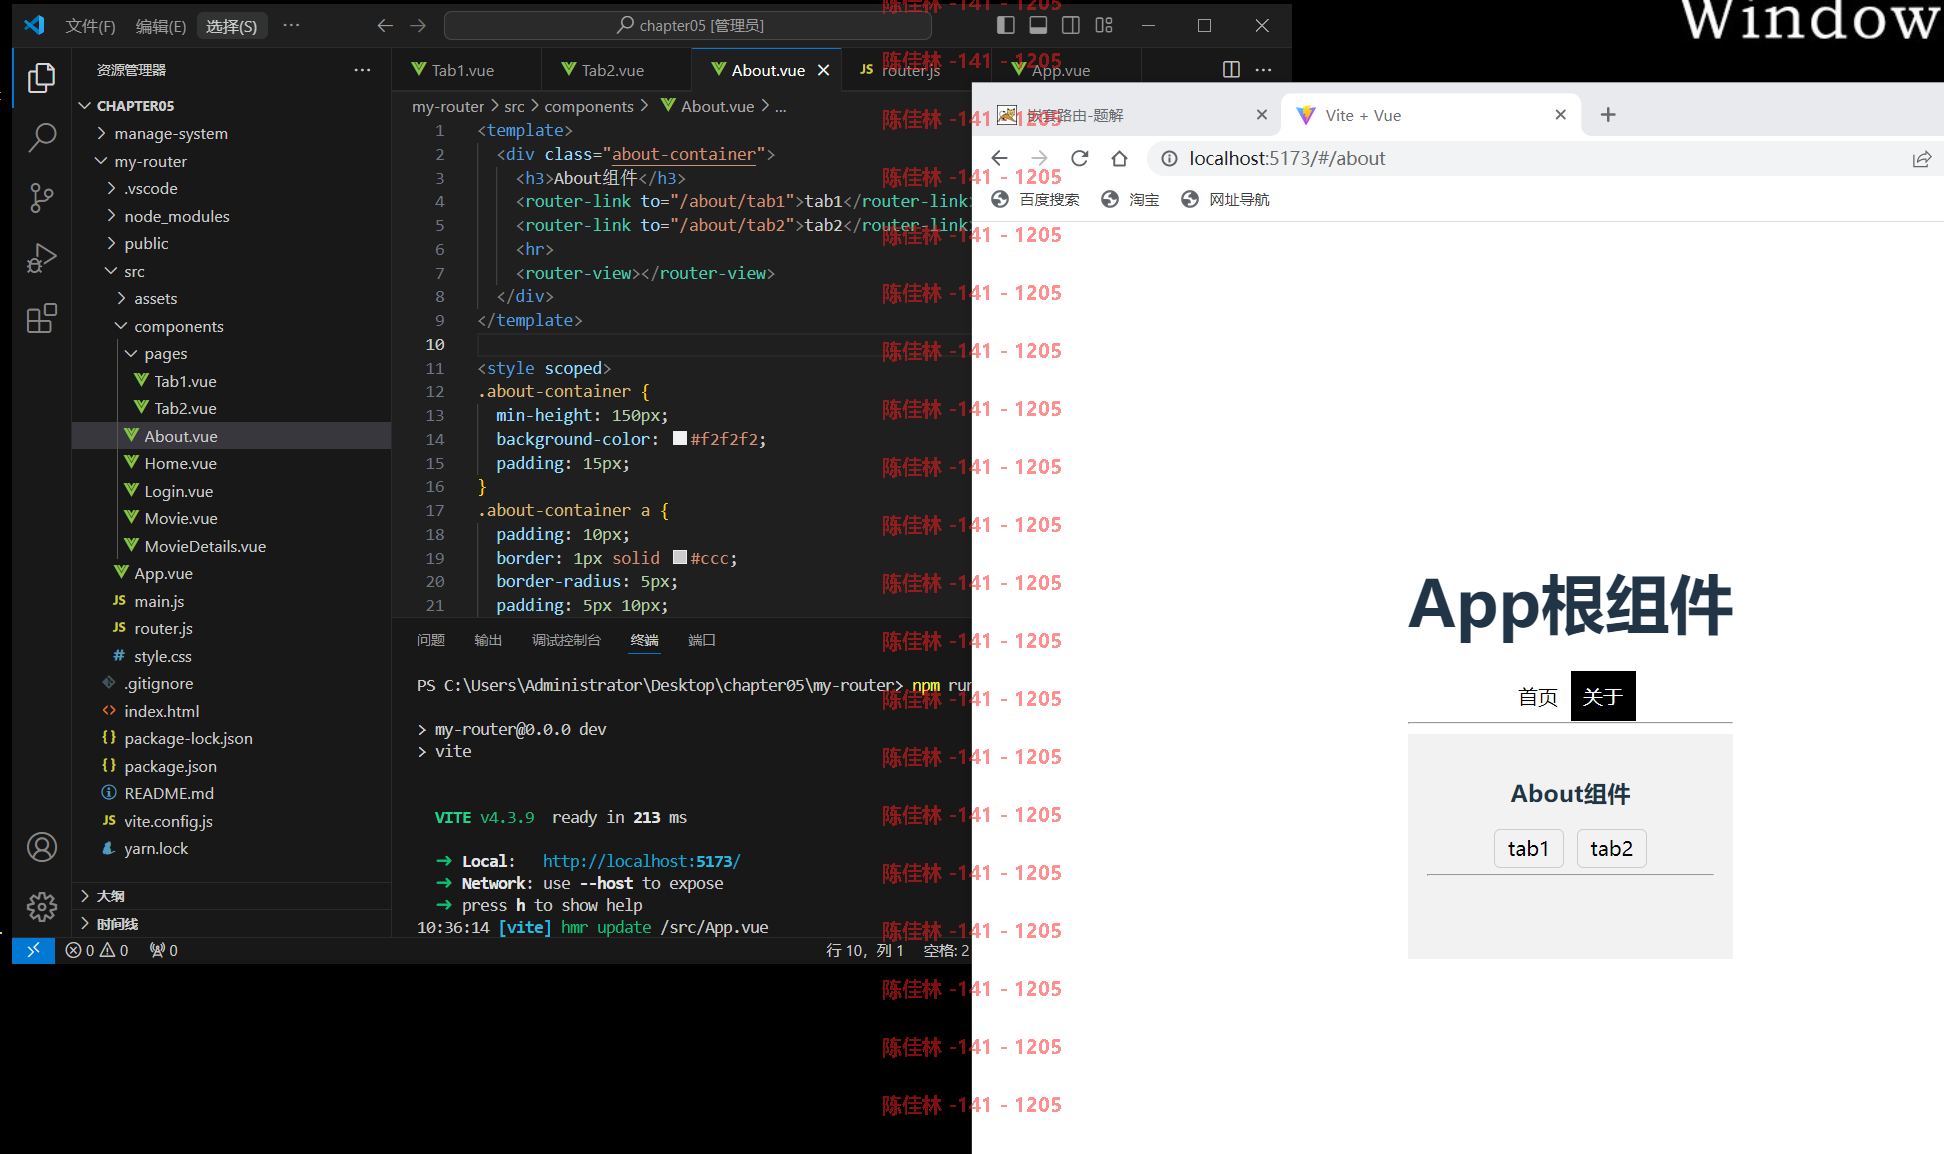Click the ports forwarded status indicator
1944x1154 pixels.
[163, 950]
